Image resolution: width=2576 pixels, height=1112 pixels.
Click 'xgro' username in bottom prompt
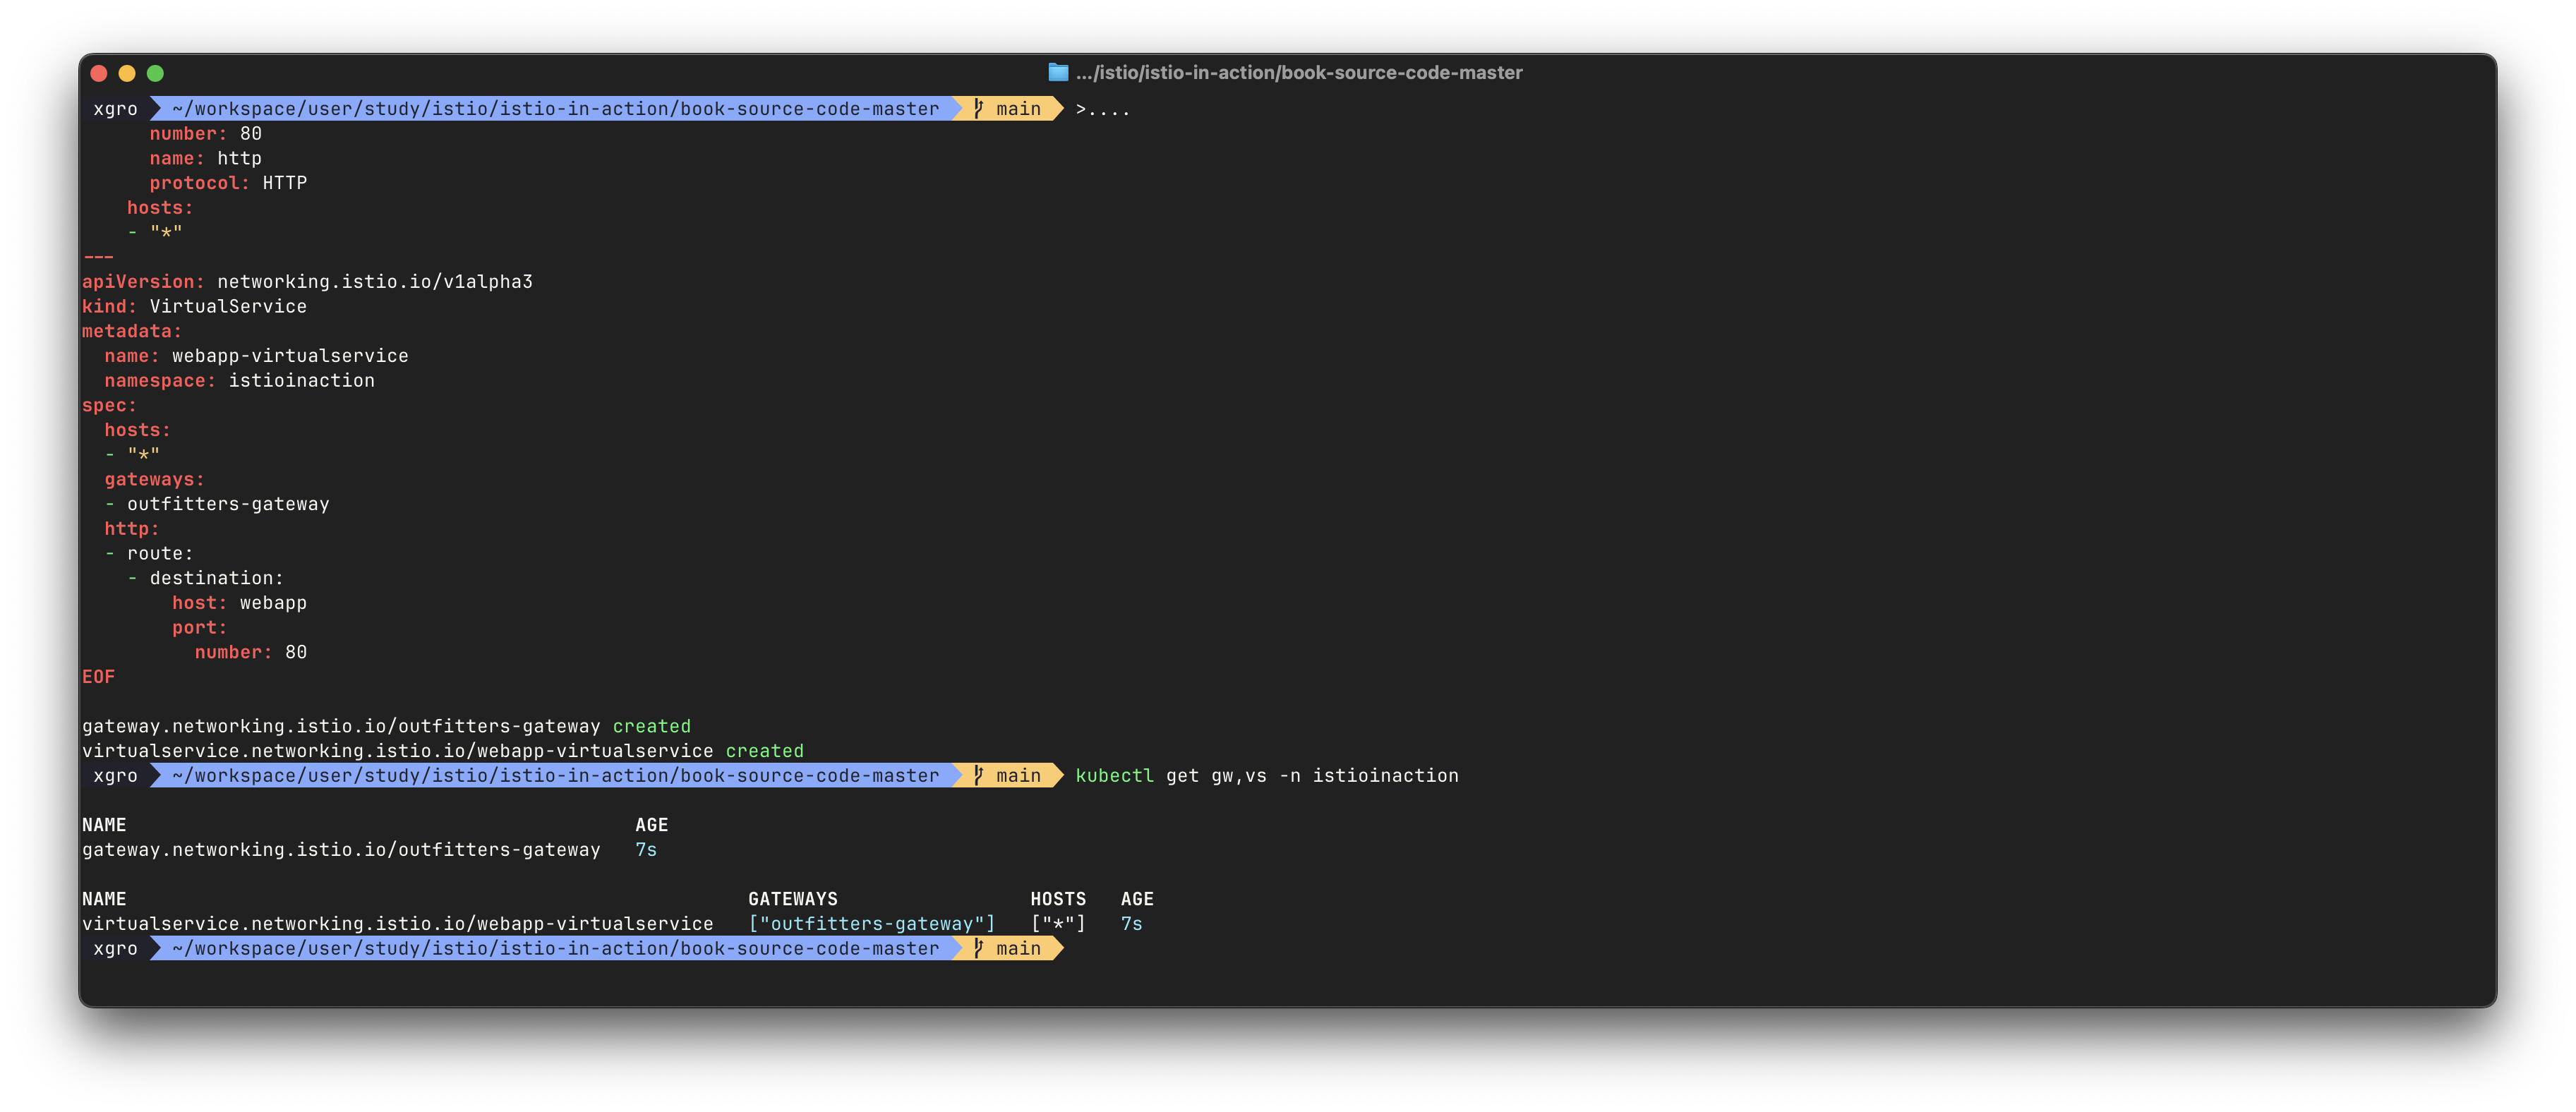115,948
